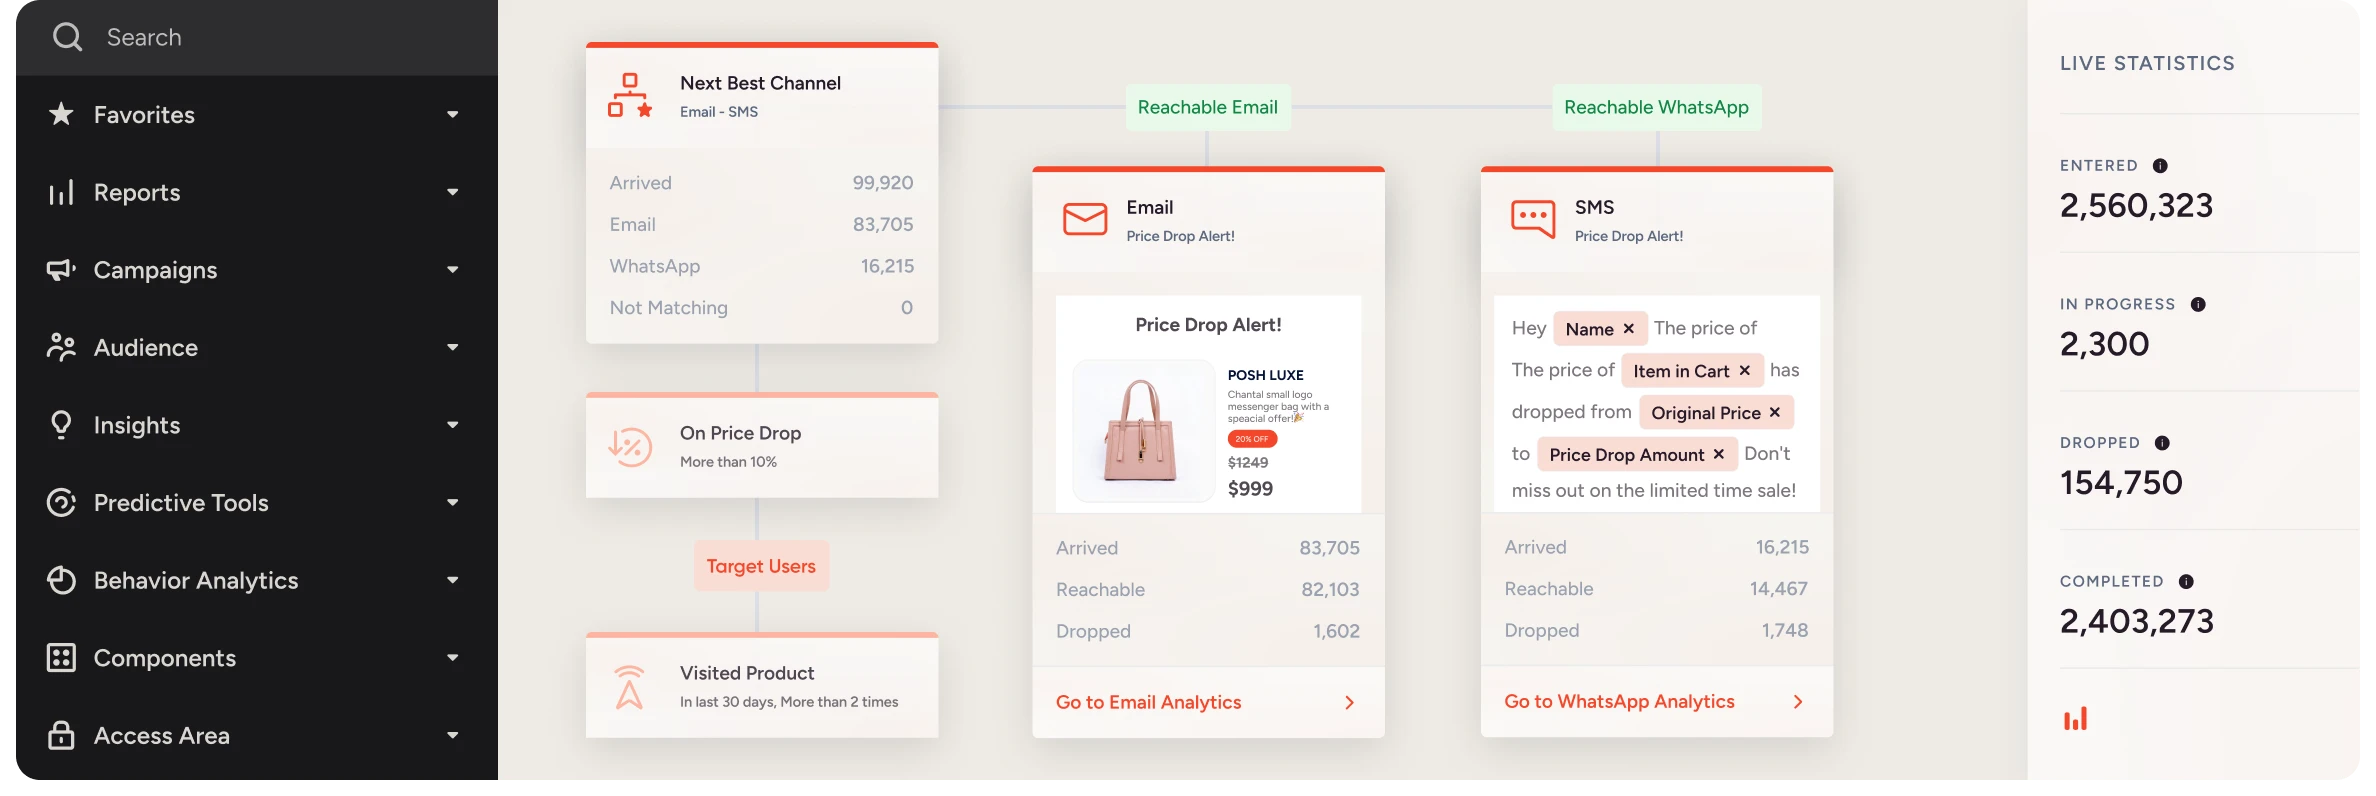
Task: Expand the Favorites menu arrow
Action: point(453,115)
